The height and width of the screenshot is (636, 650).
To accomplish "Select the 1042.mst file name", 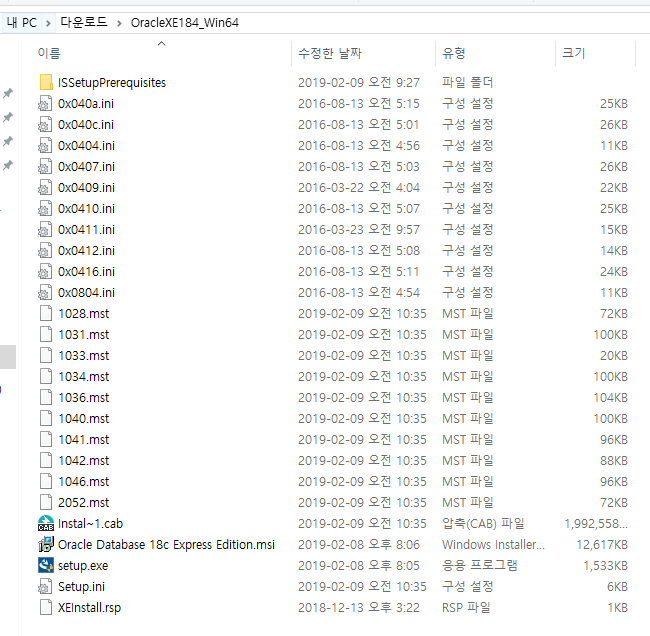I will (x=84, y=461).
